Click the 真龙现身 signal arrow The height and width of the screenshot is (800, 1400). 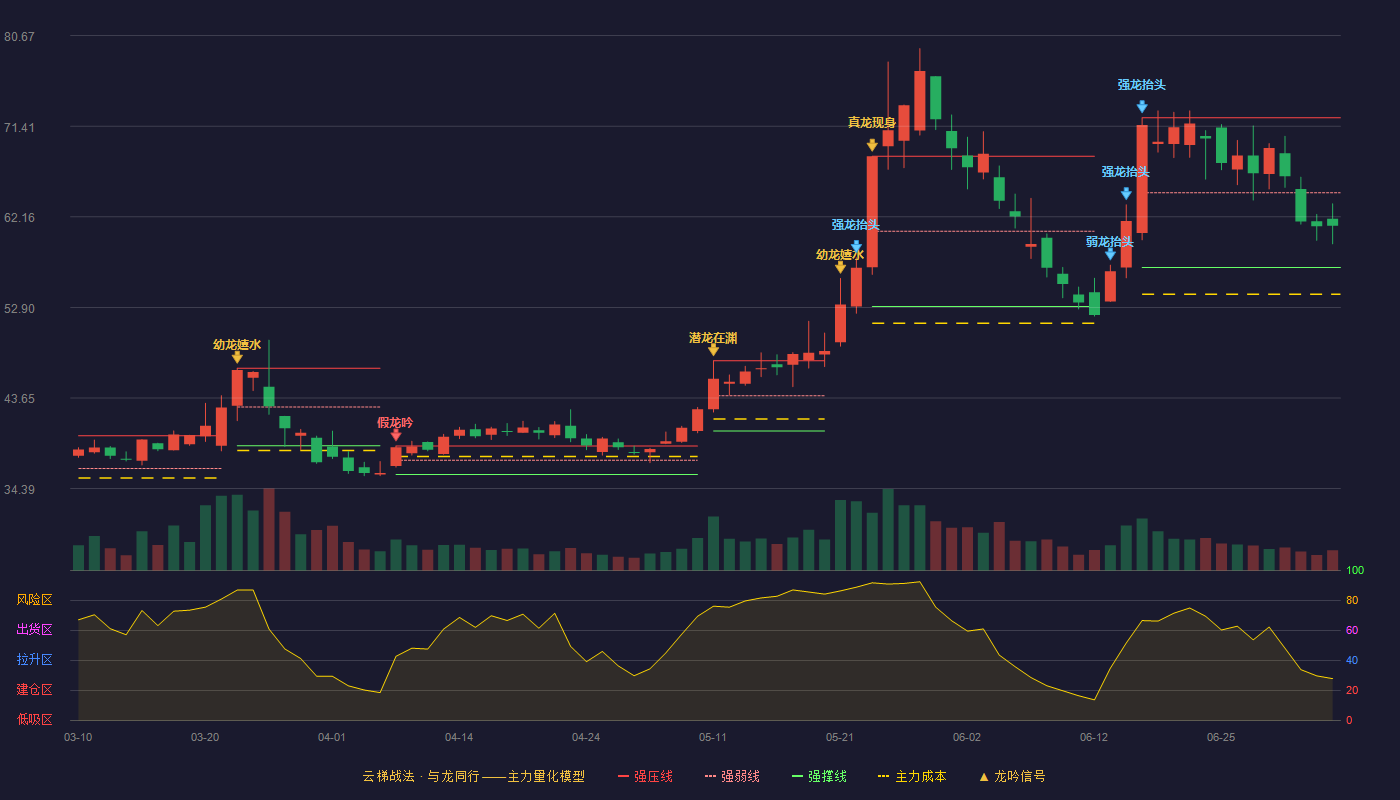[x=872, y=145]
